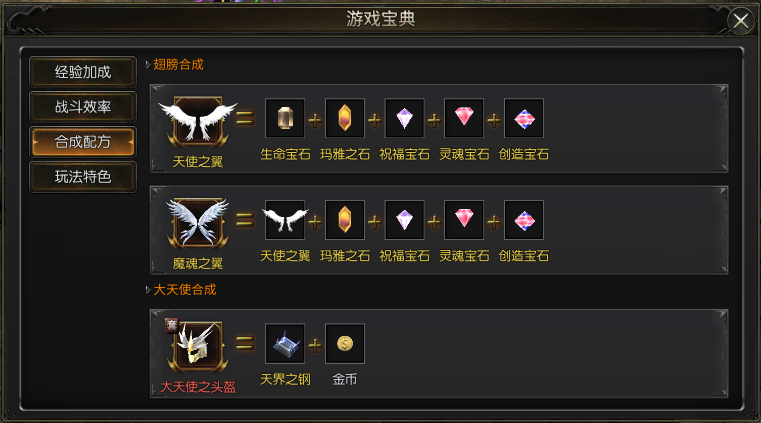Open the 玩法特色 tab
This screenshot has width=761, height=423.
(83, 177)
